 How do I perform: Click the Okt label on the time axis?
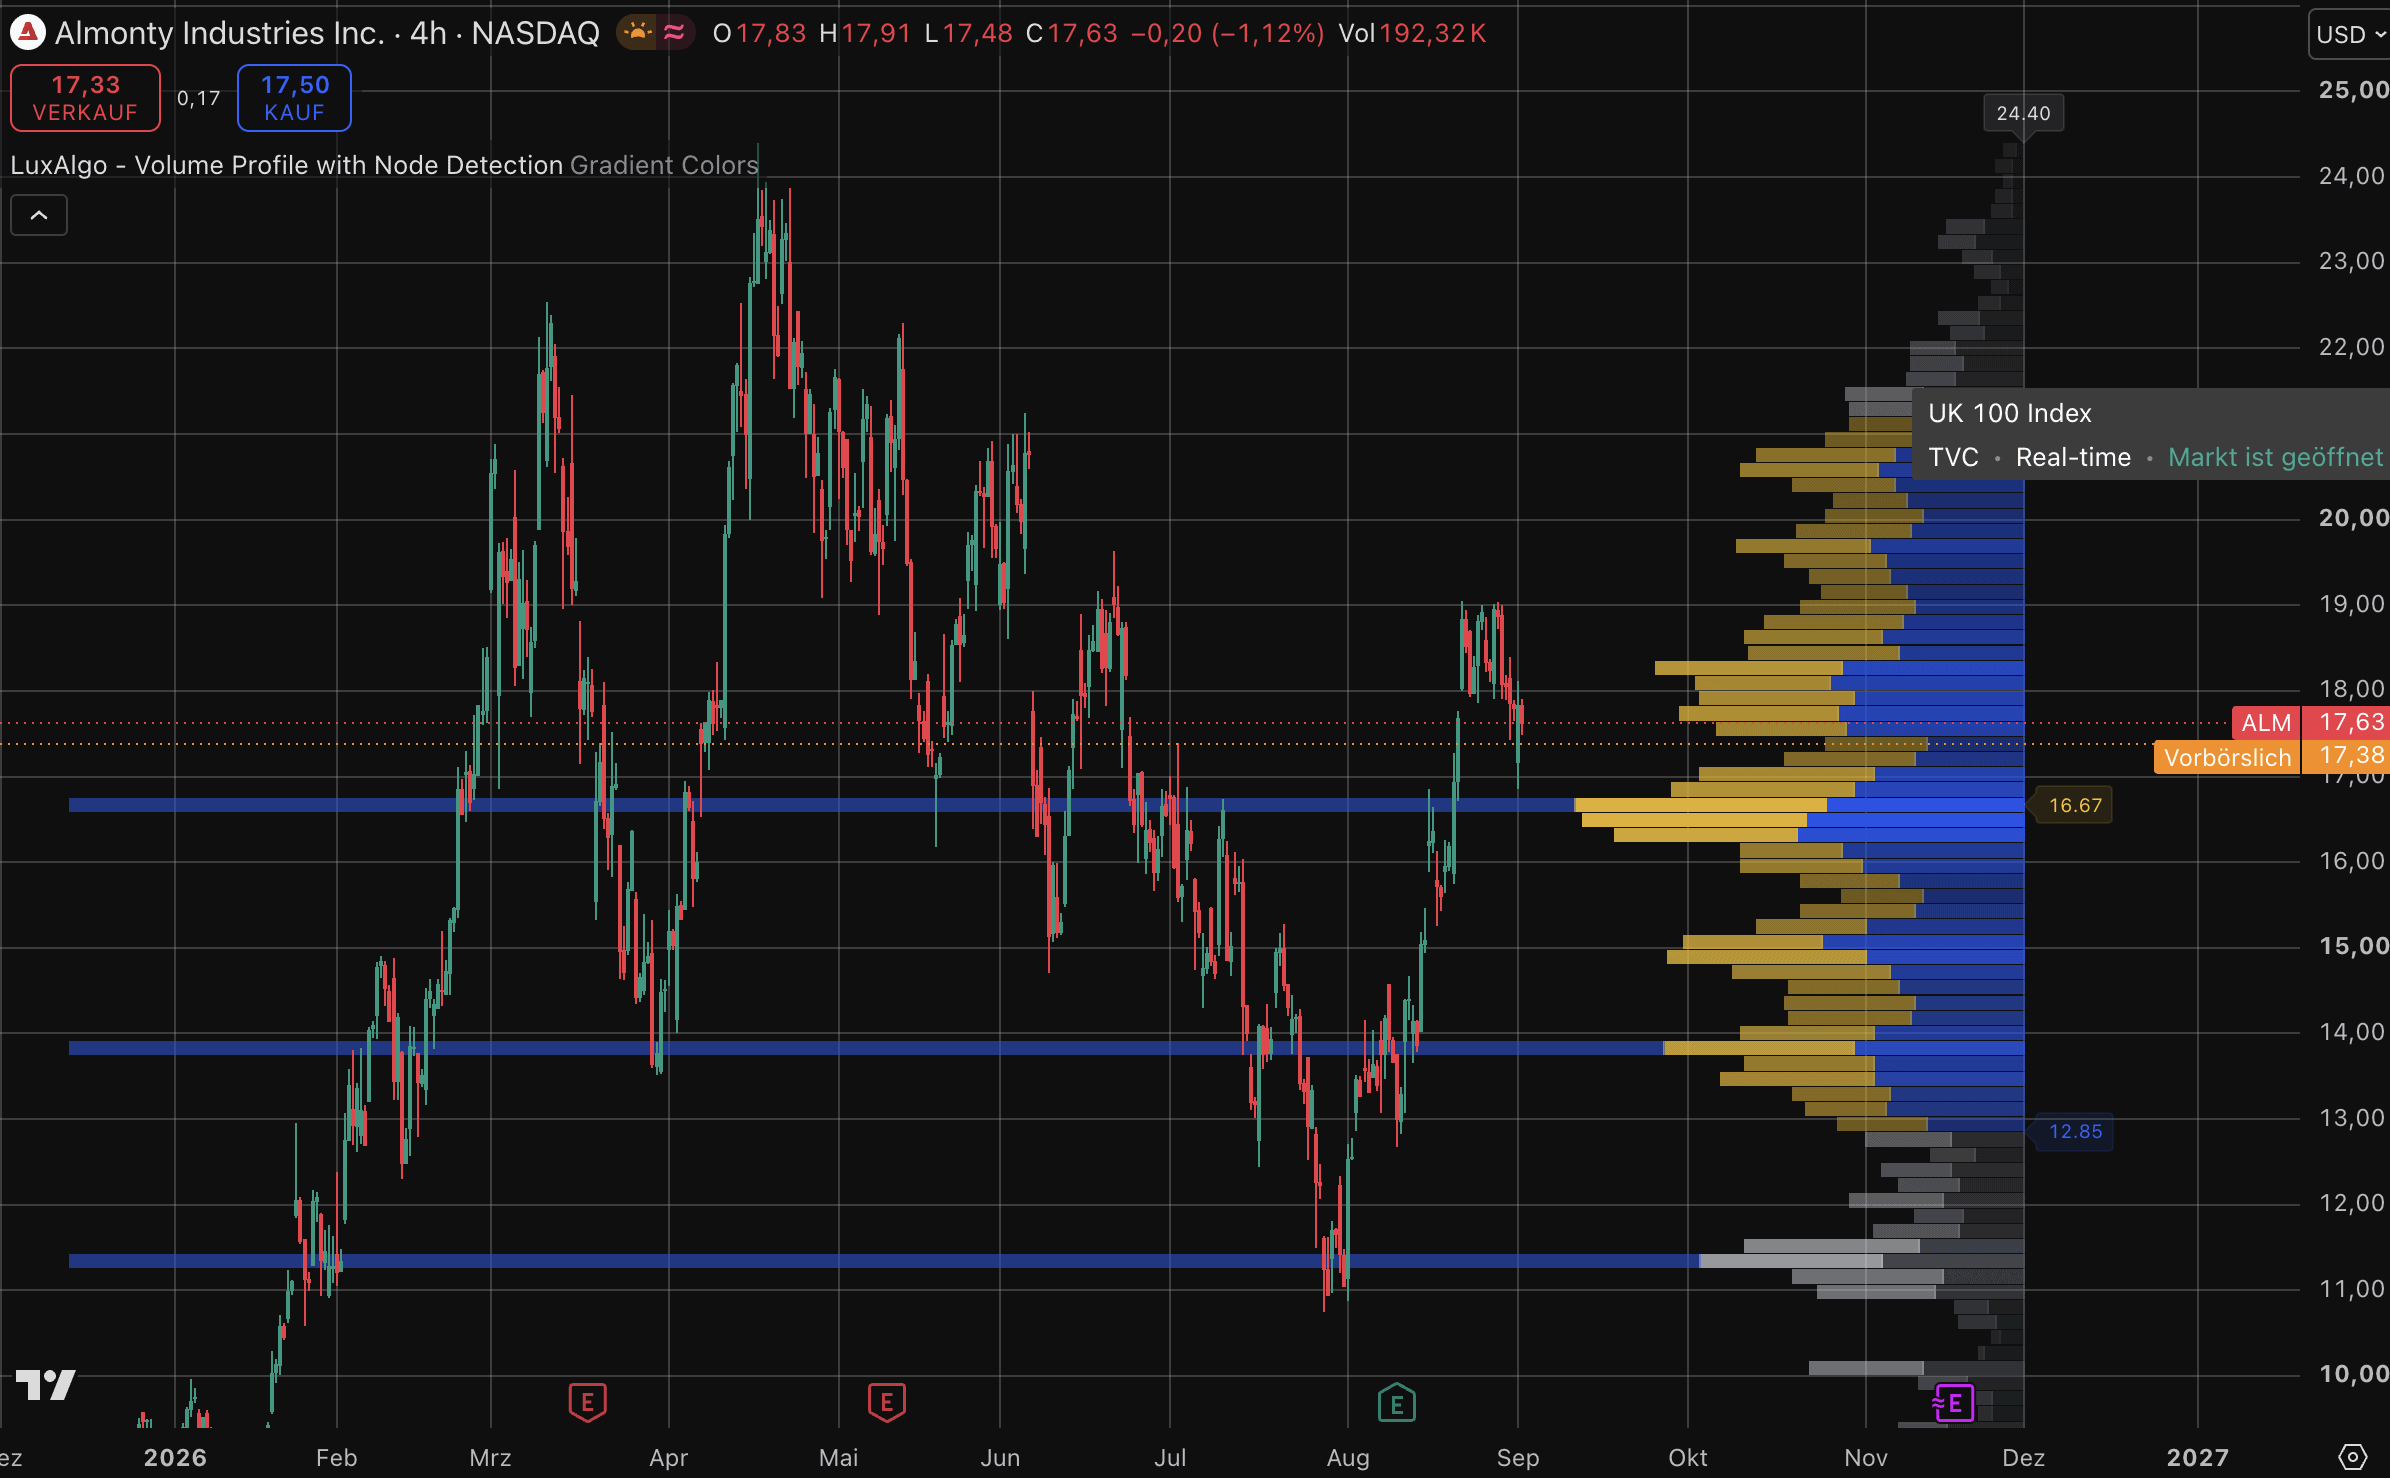pyautogui.click(x=1688, y=1457)
